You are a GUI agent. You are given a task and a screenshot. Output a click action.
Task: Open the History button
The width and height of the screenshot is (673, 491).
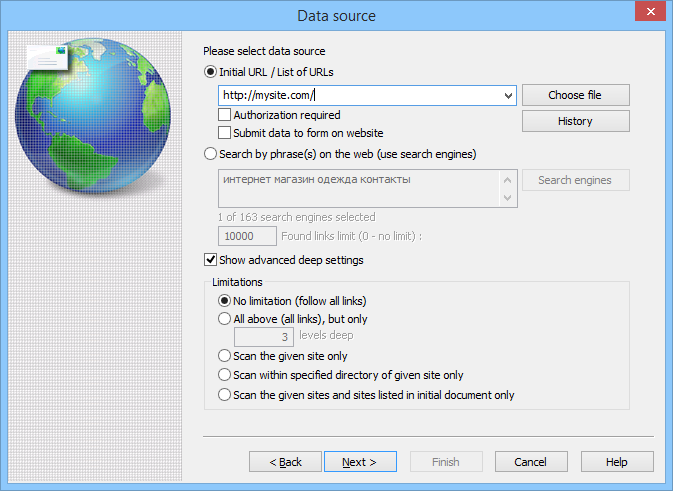click(575, 121)
